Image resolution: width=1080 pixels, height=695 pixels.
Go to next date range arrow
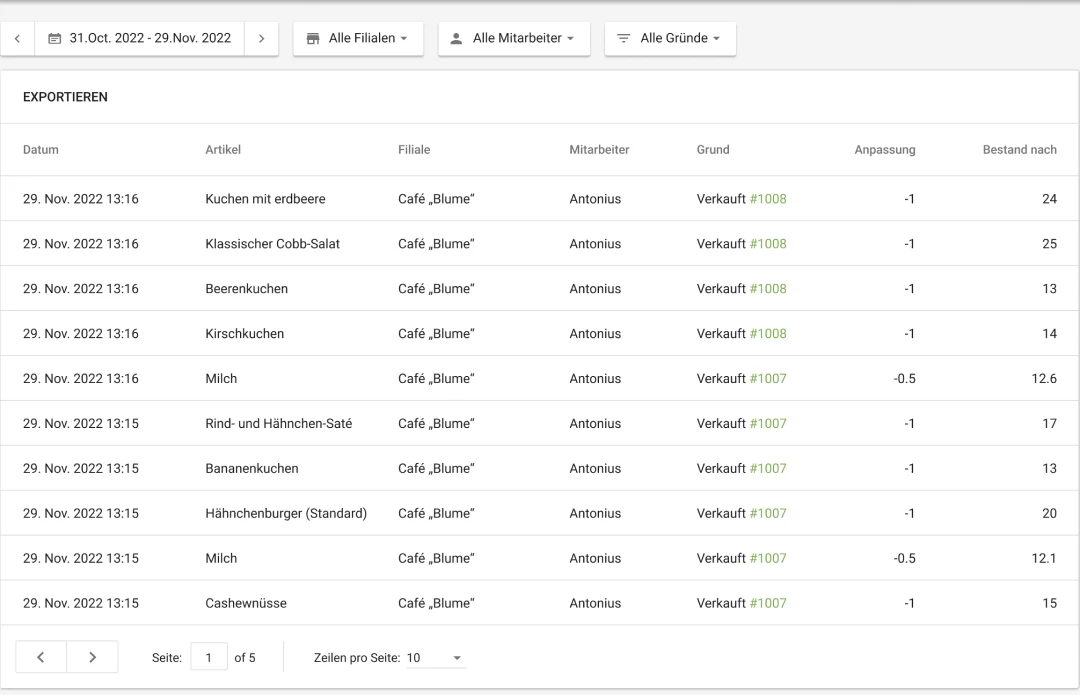tap(261, 39)
